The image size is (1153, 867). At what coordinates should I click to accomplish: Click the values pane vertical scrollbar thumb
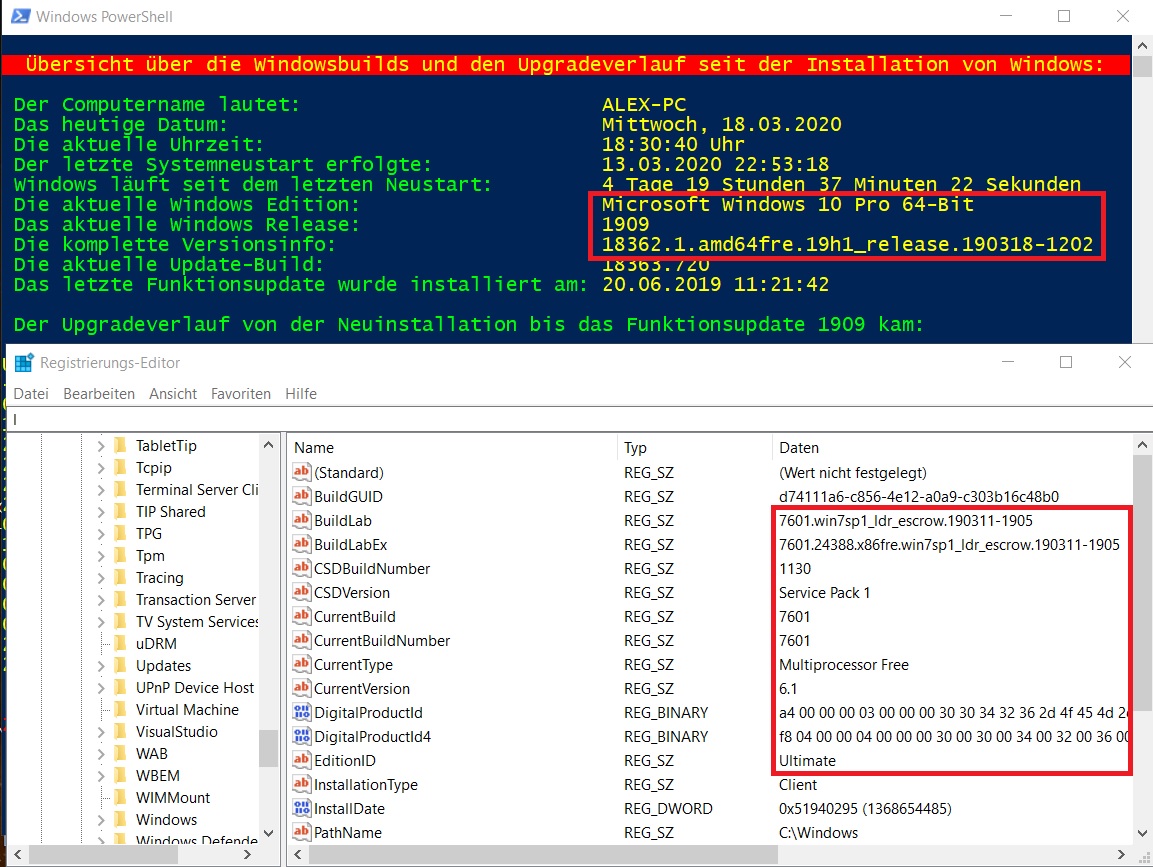[1142, 583]
